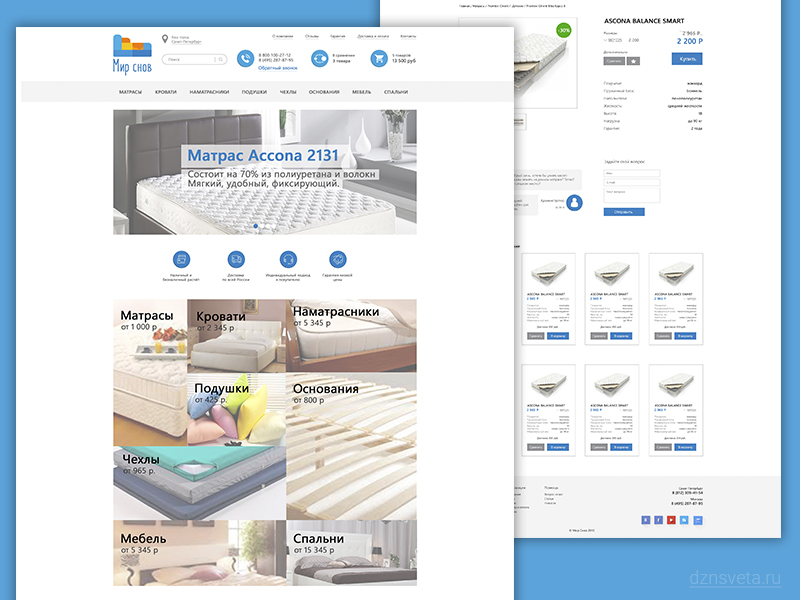Open the Гарантия top link
Screen dimensions: 800x600
point(337,36)
